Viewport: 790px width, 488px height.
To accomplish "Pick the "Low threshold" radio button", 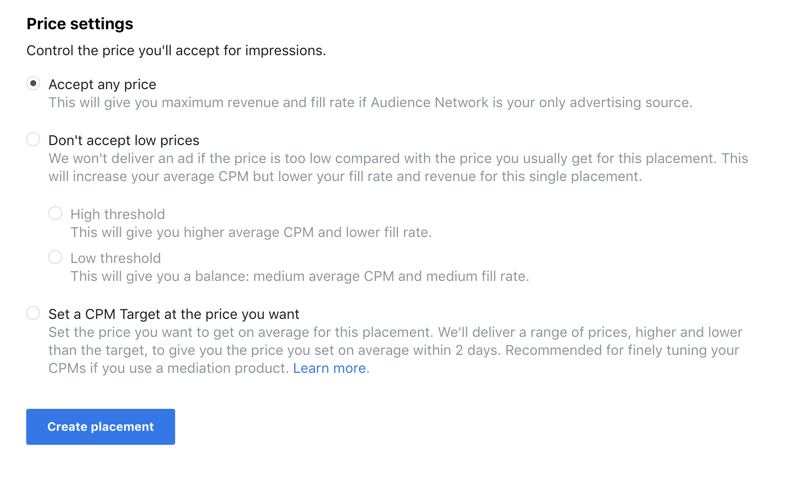I will click(x=55, y=257).
